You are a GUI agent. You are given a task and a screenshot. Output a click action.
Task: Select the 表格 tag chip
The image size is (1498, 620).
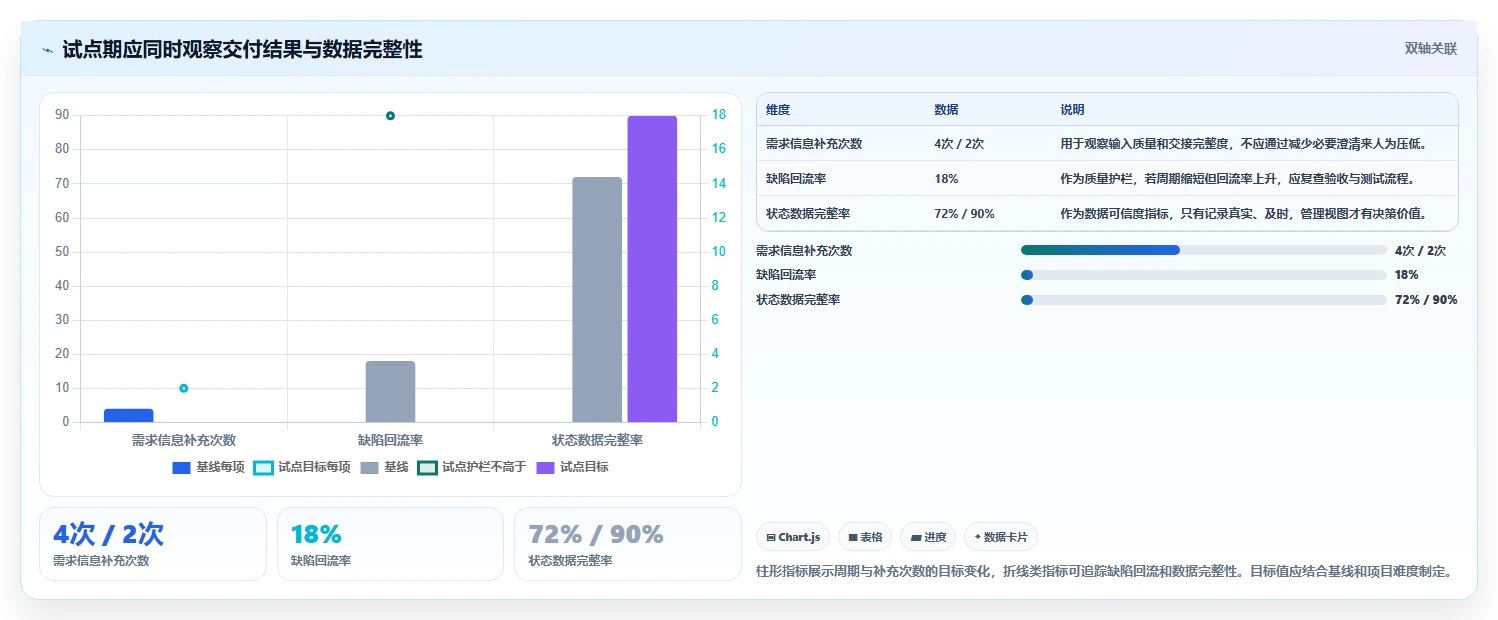click(x=865, y=537)
